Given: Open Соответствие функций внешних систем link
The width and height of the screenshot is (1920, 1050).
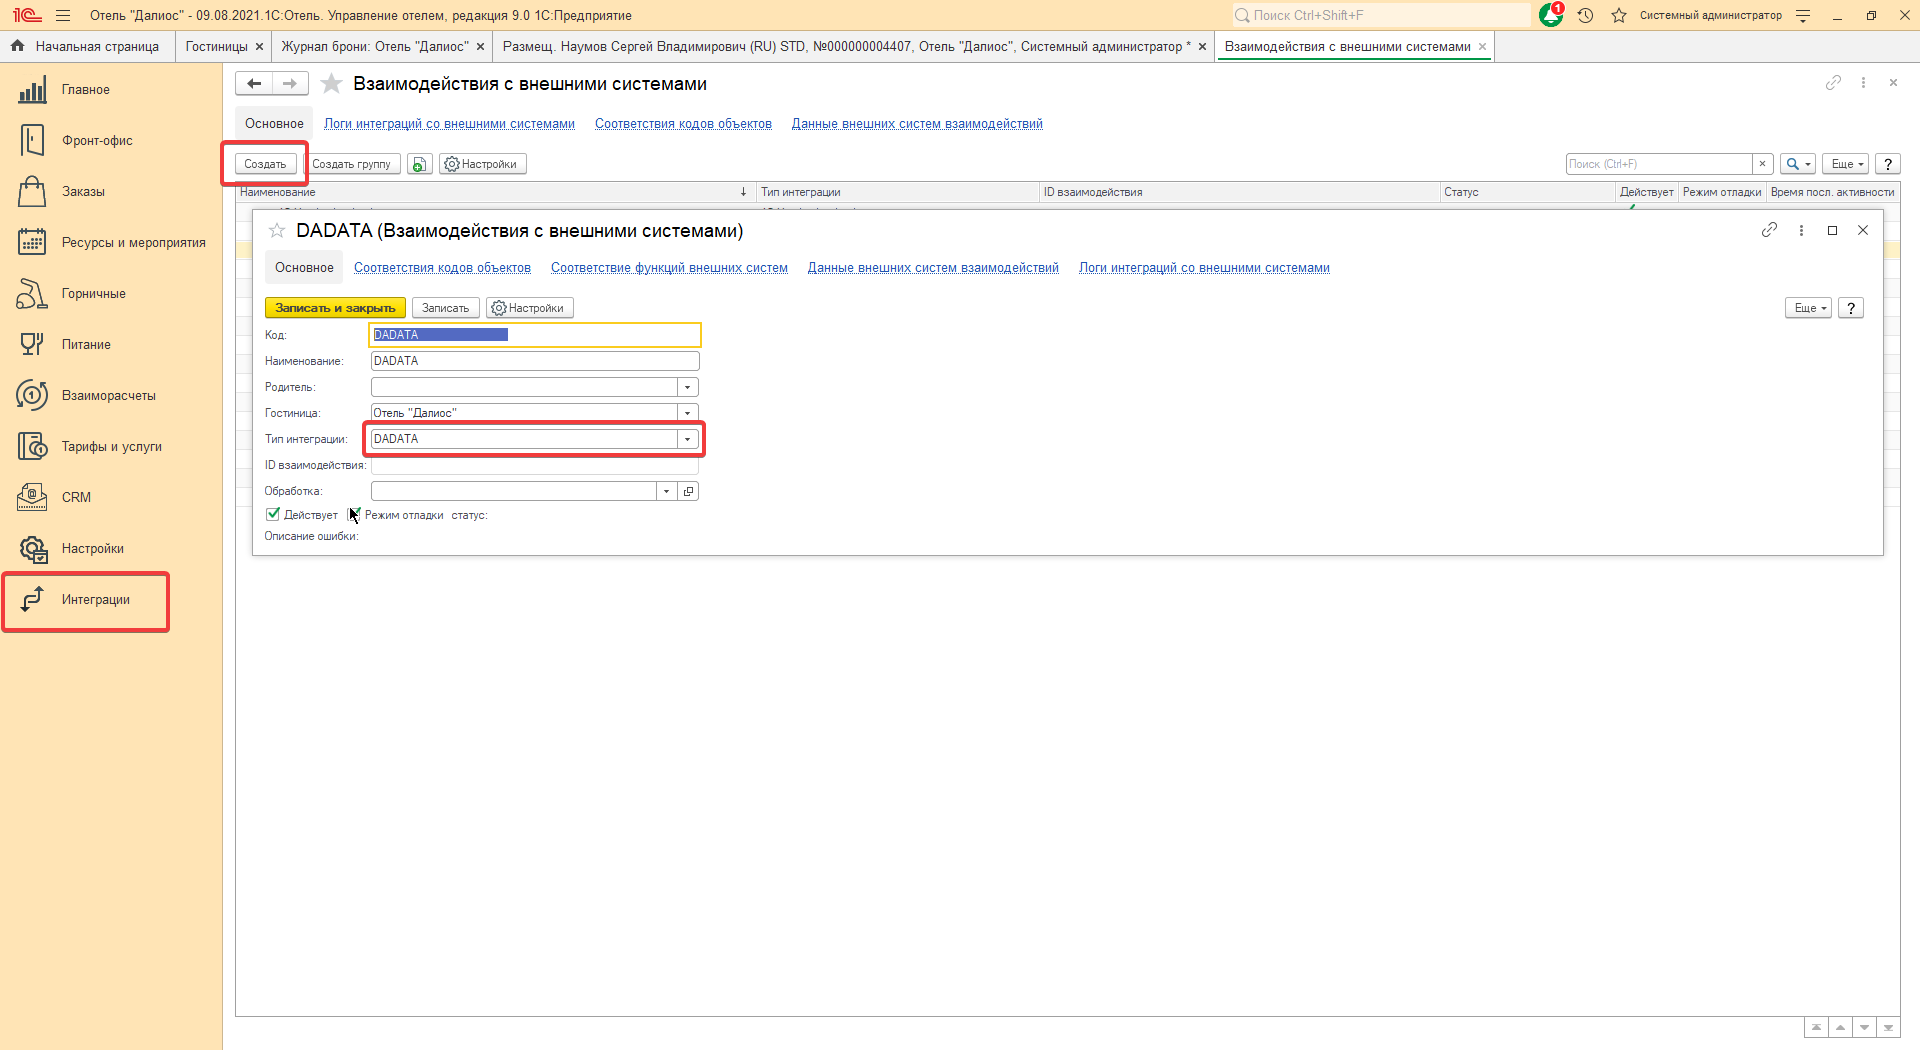Looking at the screenshot, I should pyautogui.click(x=669, y=268).
